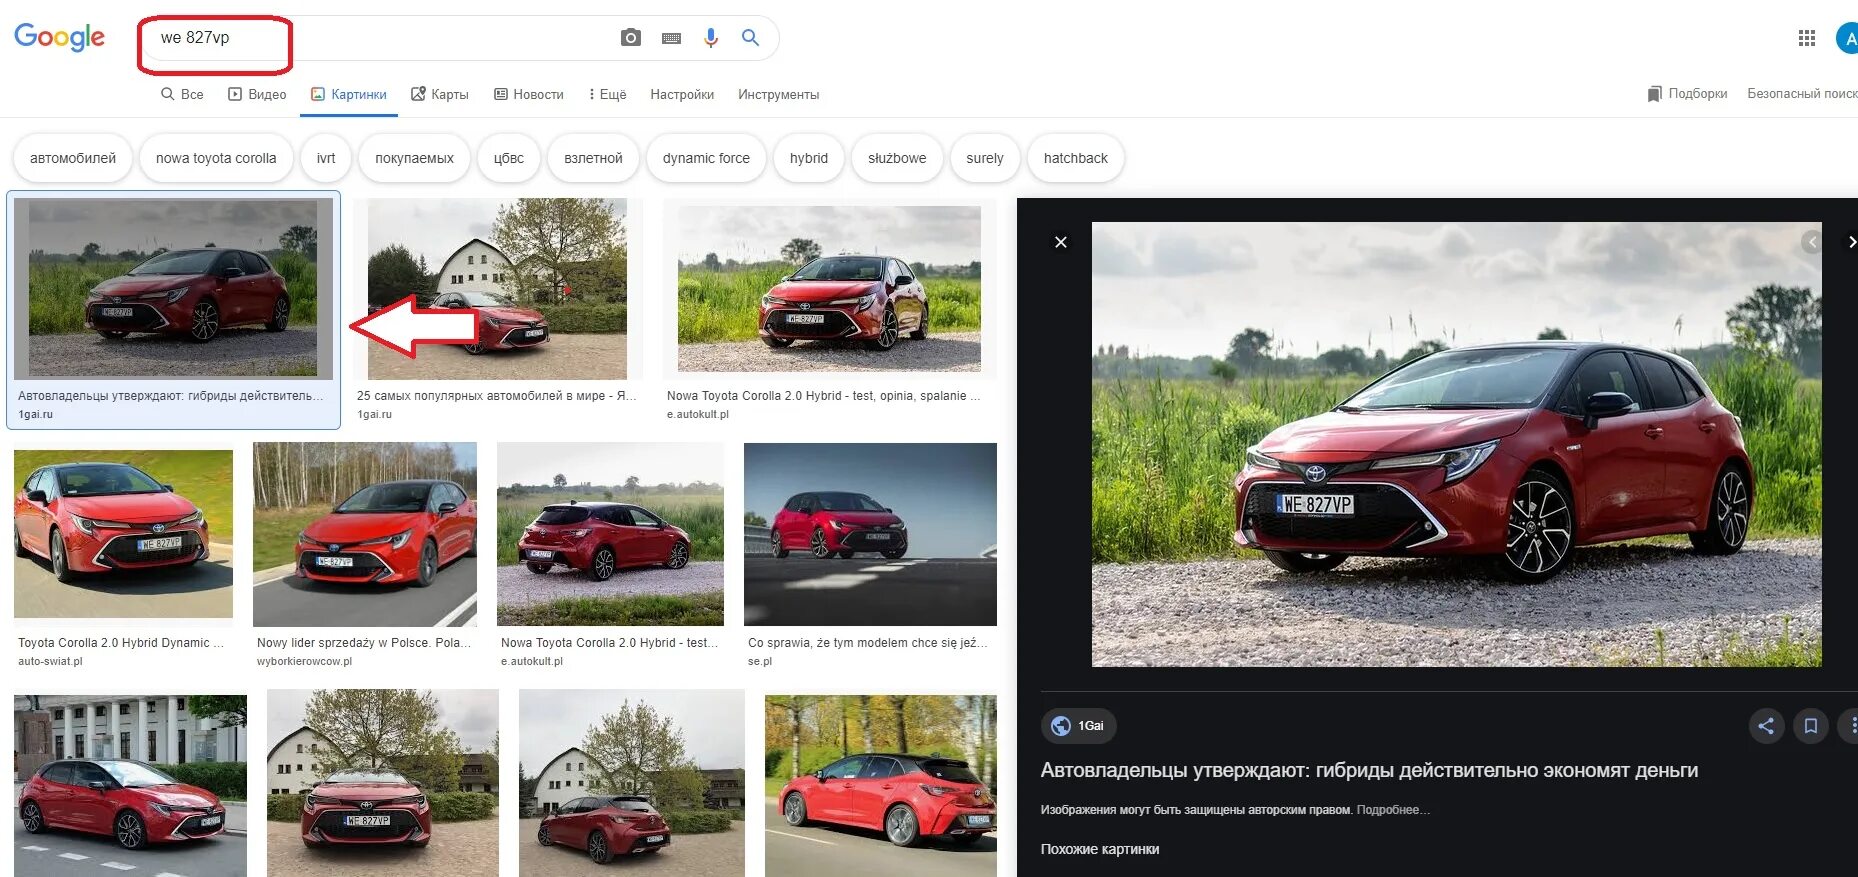Filter by автомобилей chip
1858x877 pixels.
73,158
